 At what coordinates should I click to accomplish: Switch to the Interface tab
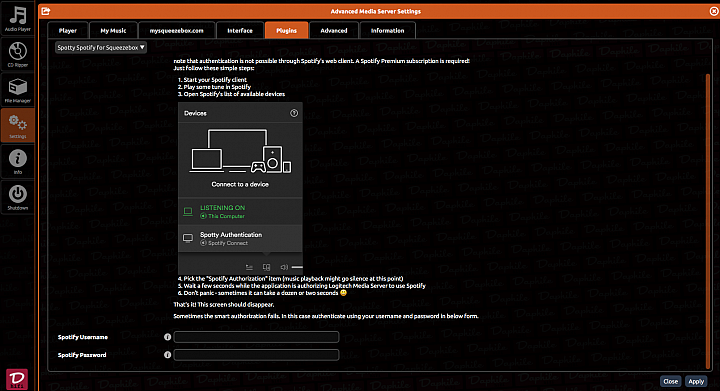click(240, 31)
